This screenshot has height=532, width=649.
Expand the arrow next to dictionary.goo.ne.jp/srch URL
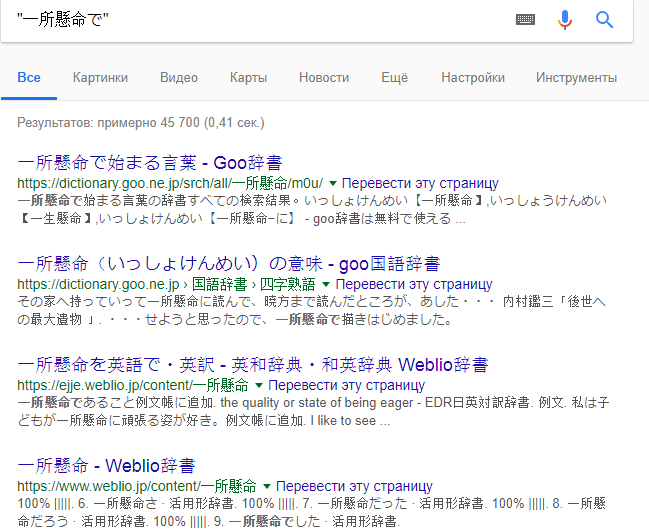[x=332, y=183]
